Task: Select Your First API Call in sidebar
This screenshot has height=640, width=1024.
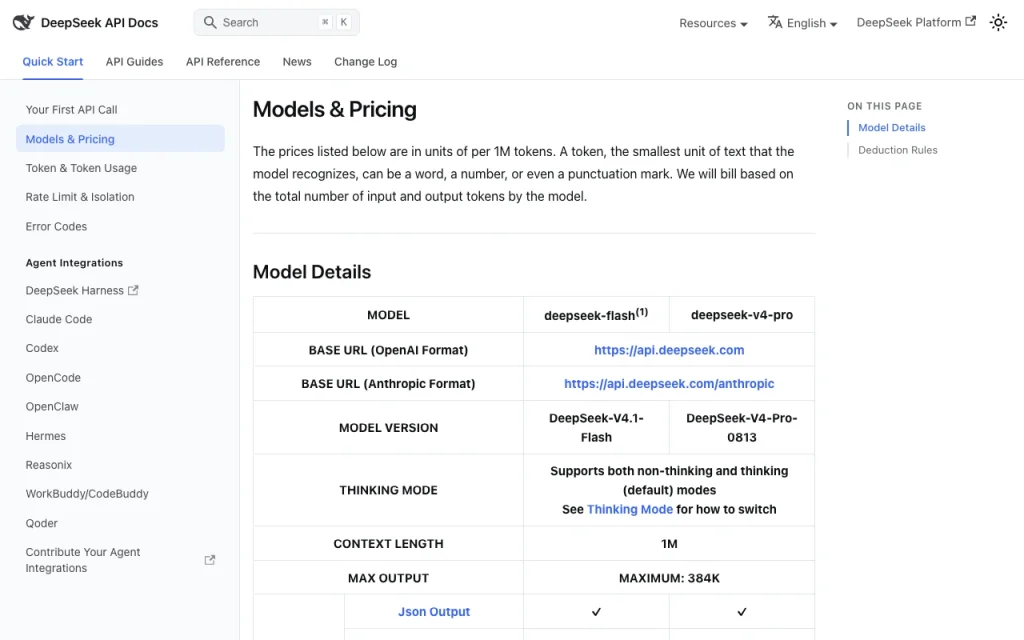Action: pos(120,110)
